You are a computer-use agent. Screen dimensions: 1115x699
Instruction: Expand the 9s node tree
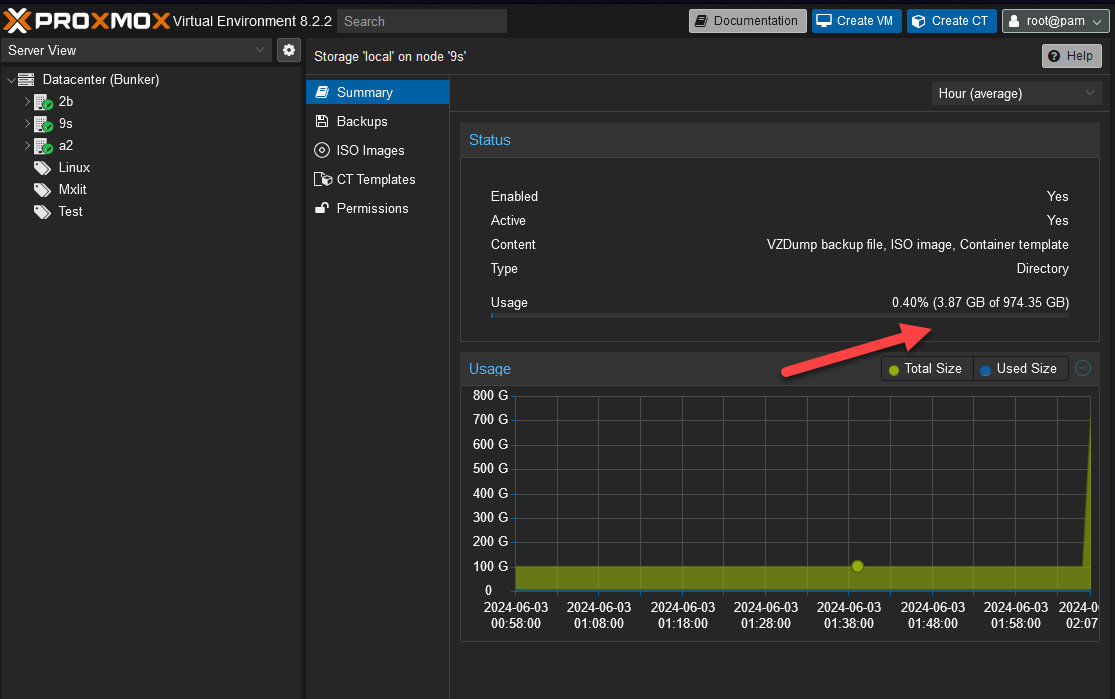click(x=28, y=124)
